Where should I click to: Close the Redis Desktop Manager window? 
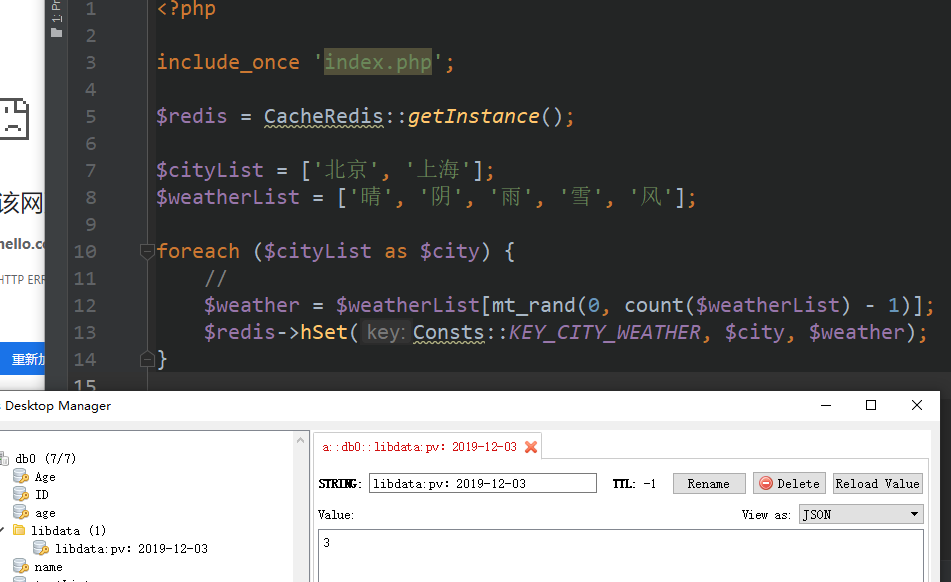(917, 405)
